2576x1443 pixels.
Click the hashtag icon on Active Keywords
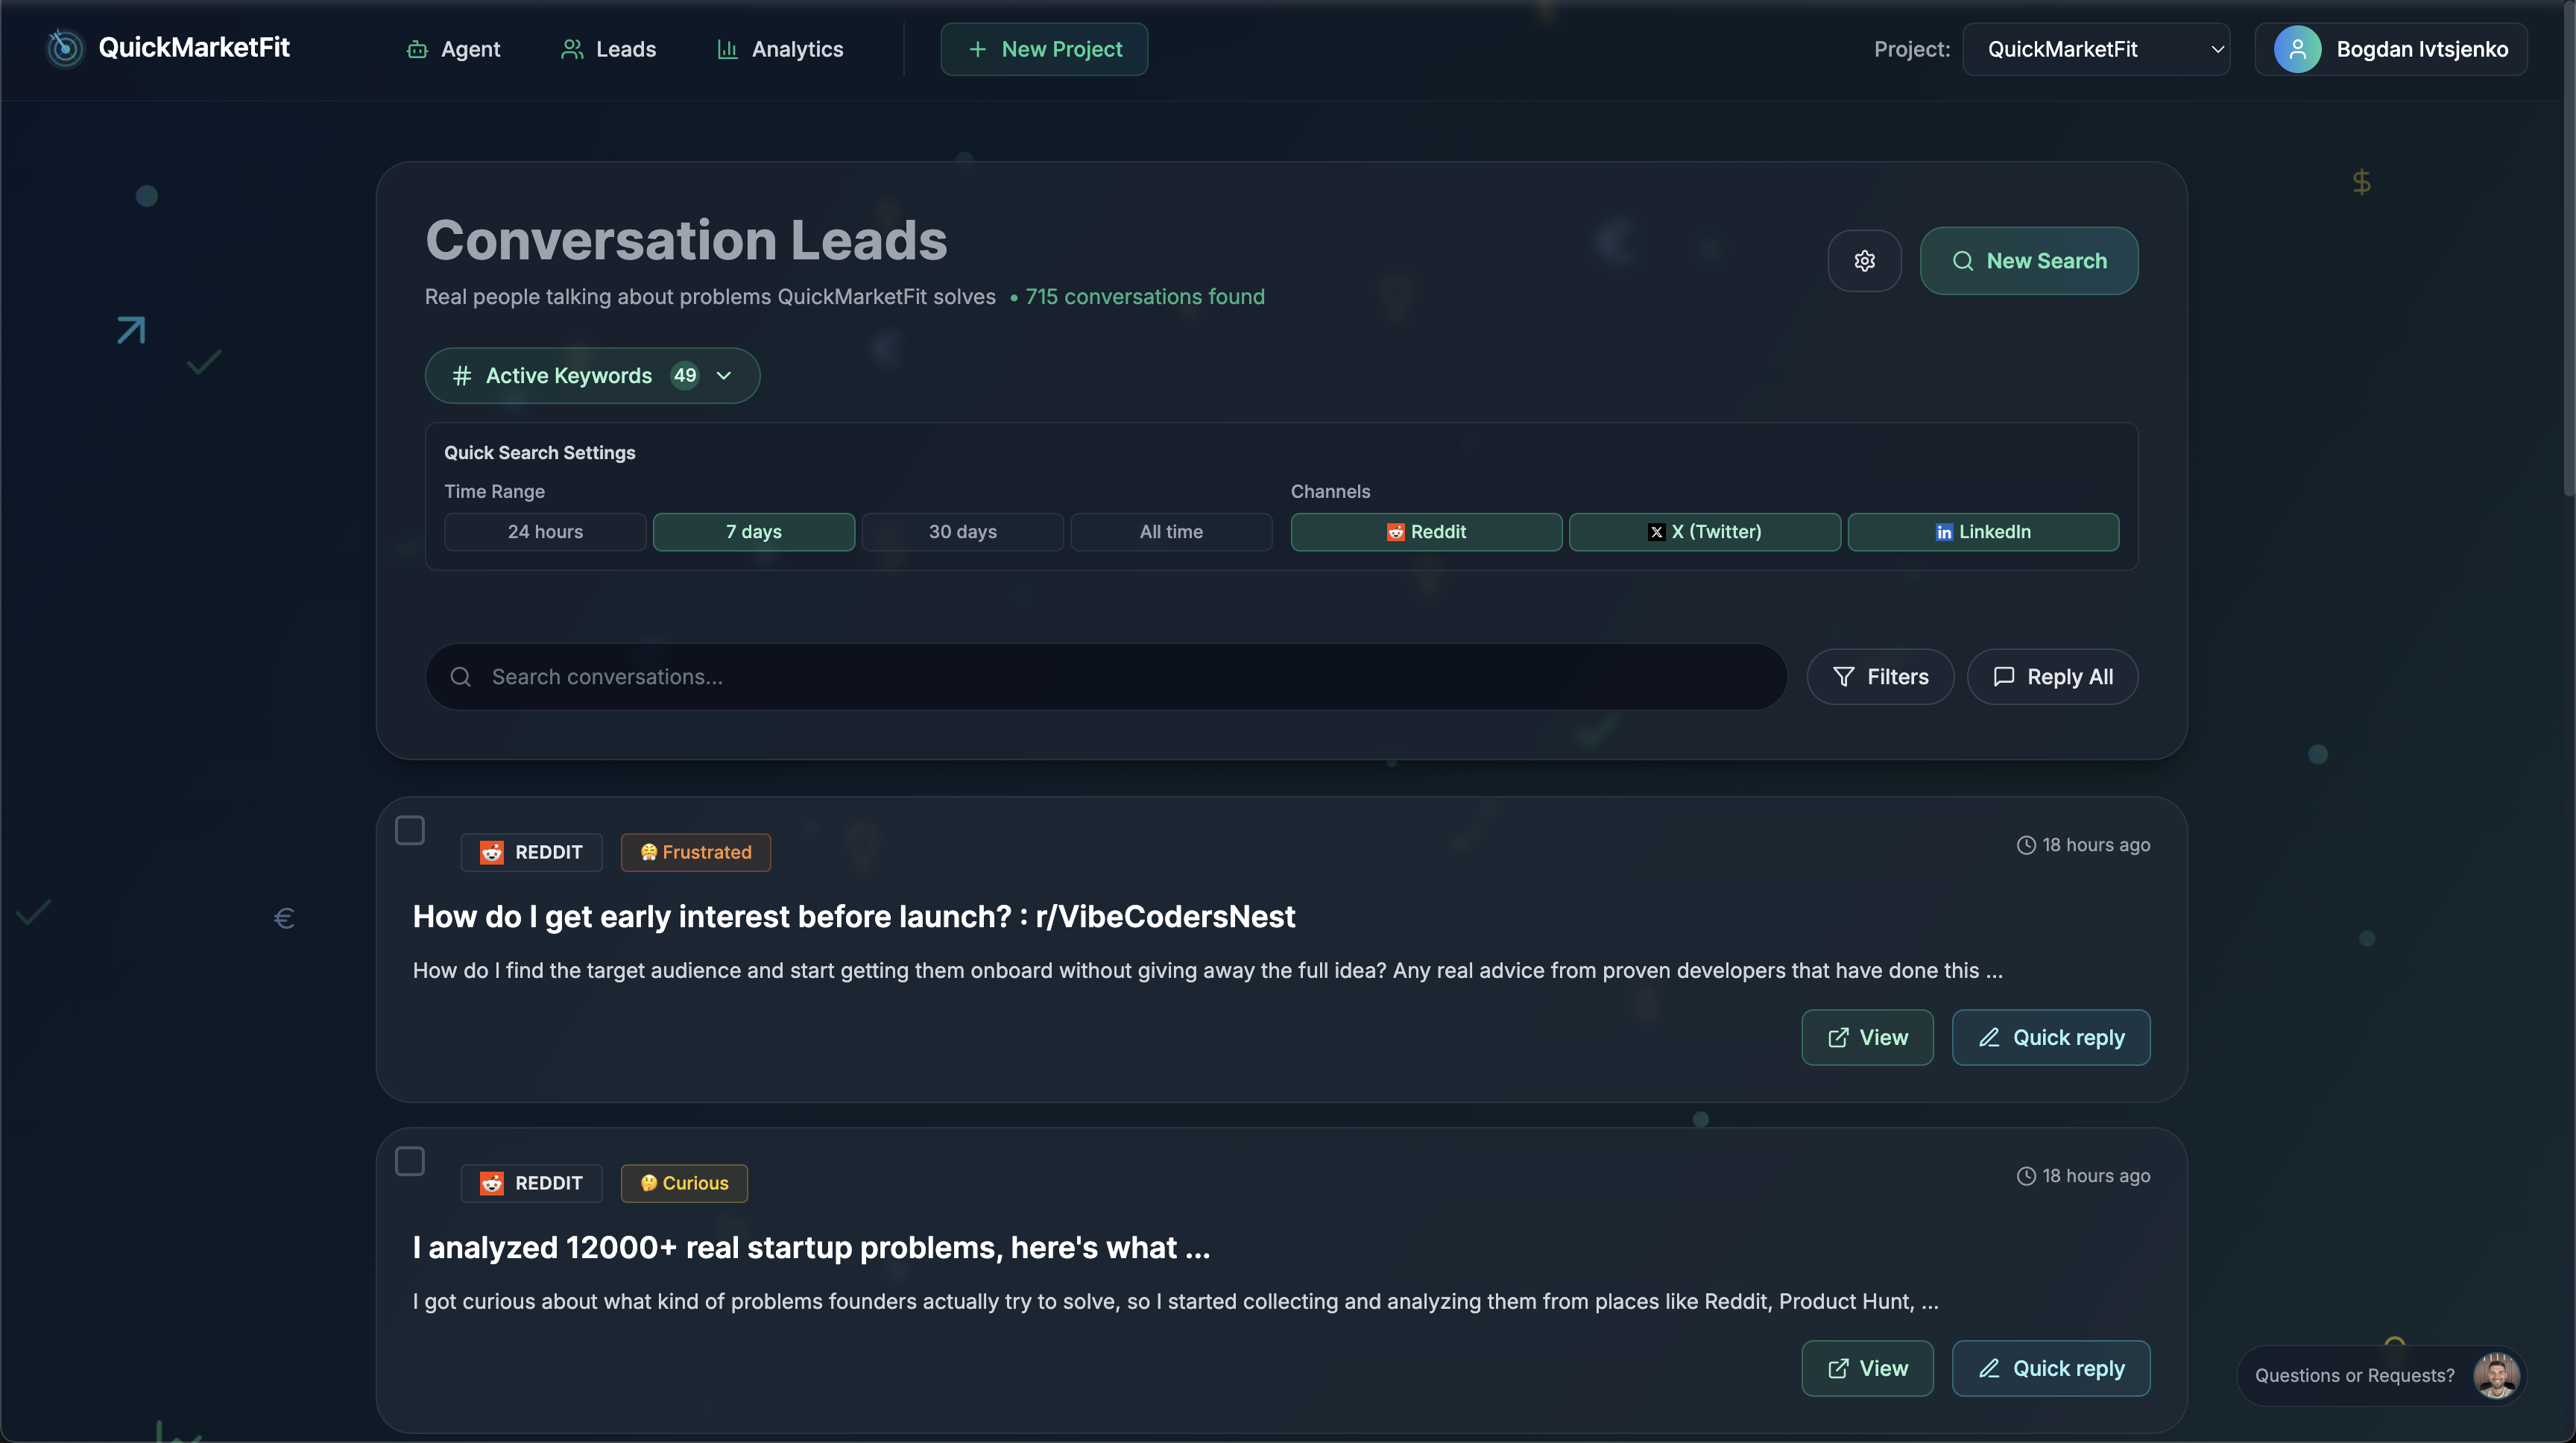click(x=461, y=376)
